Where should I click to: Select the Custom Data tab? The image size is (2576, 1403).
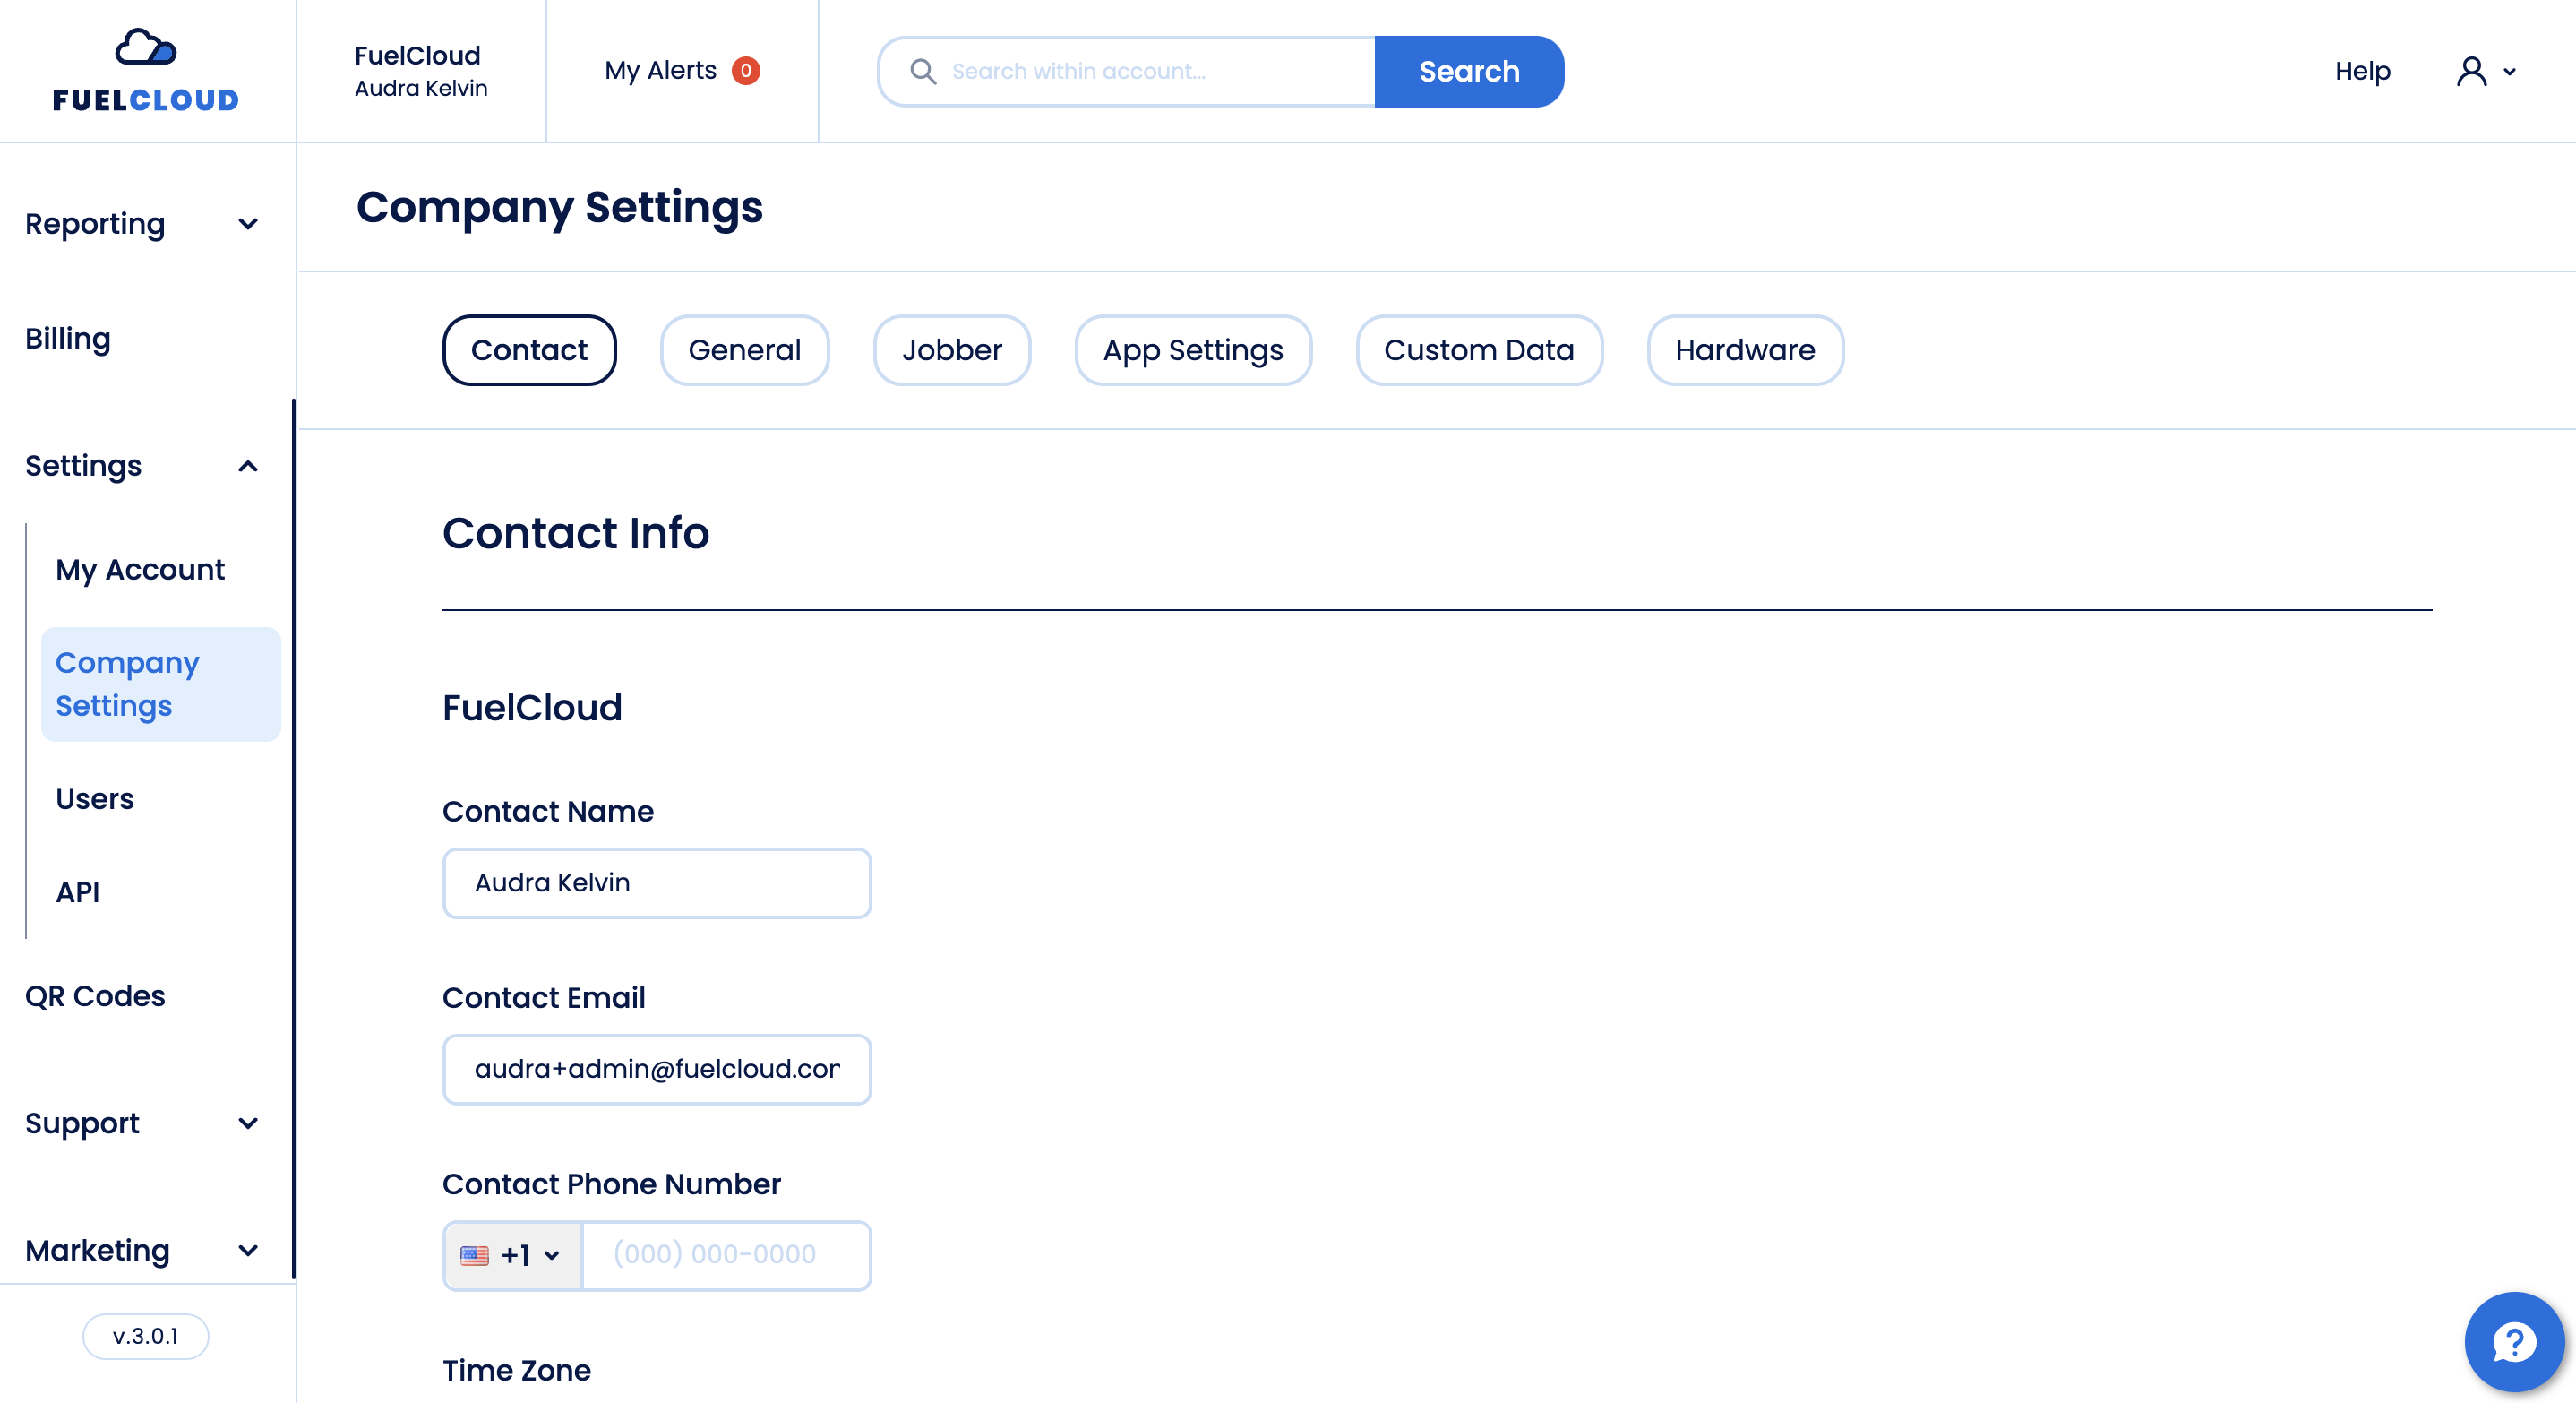point(1478,350)
